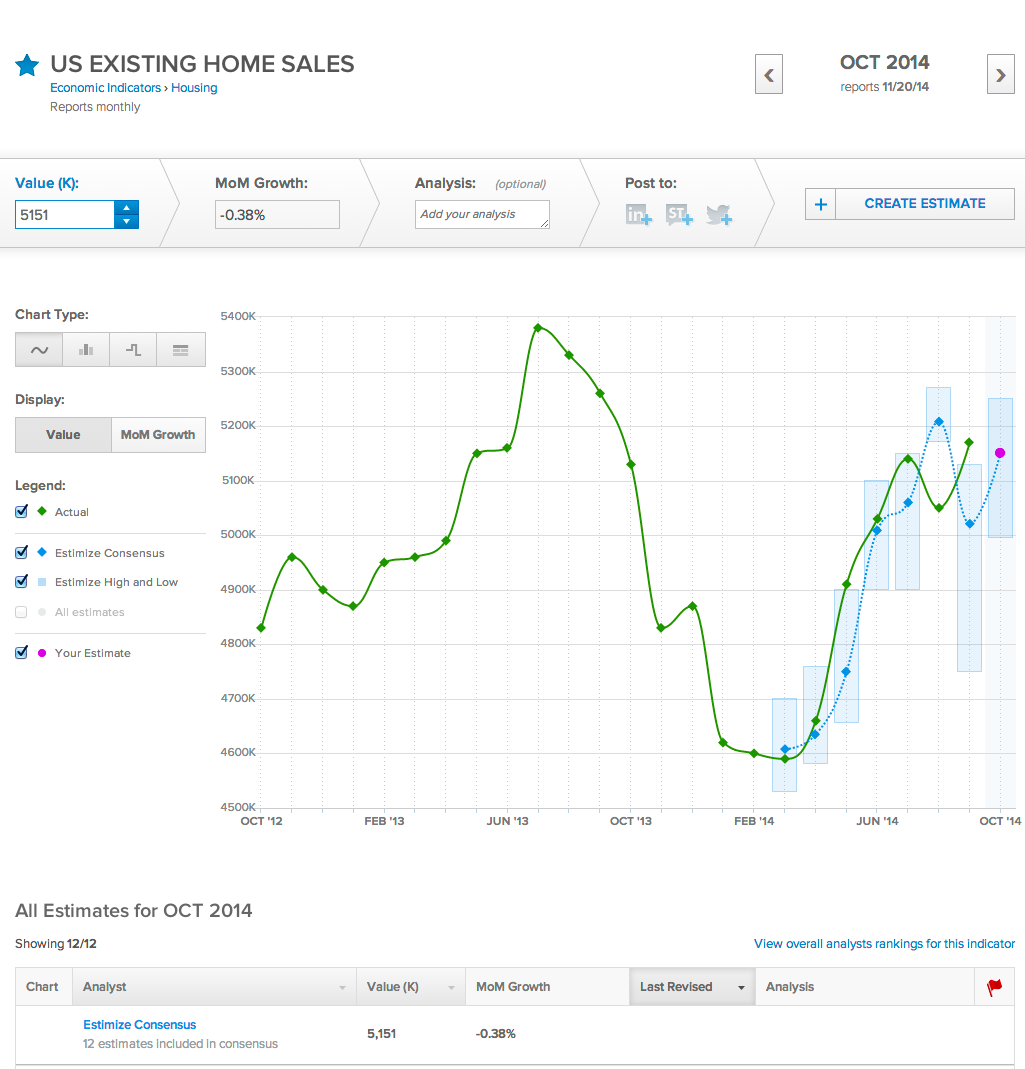This screenshot has width=1025, height=1069.
Task: Choose the table view chart type
Action: [x=180, y=349]
